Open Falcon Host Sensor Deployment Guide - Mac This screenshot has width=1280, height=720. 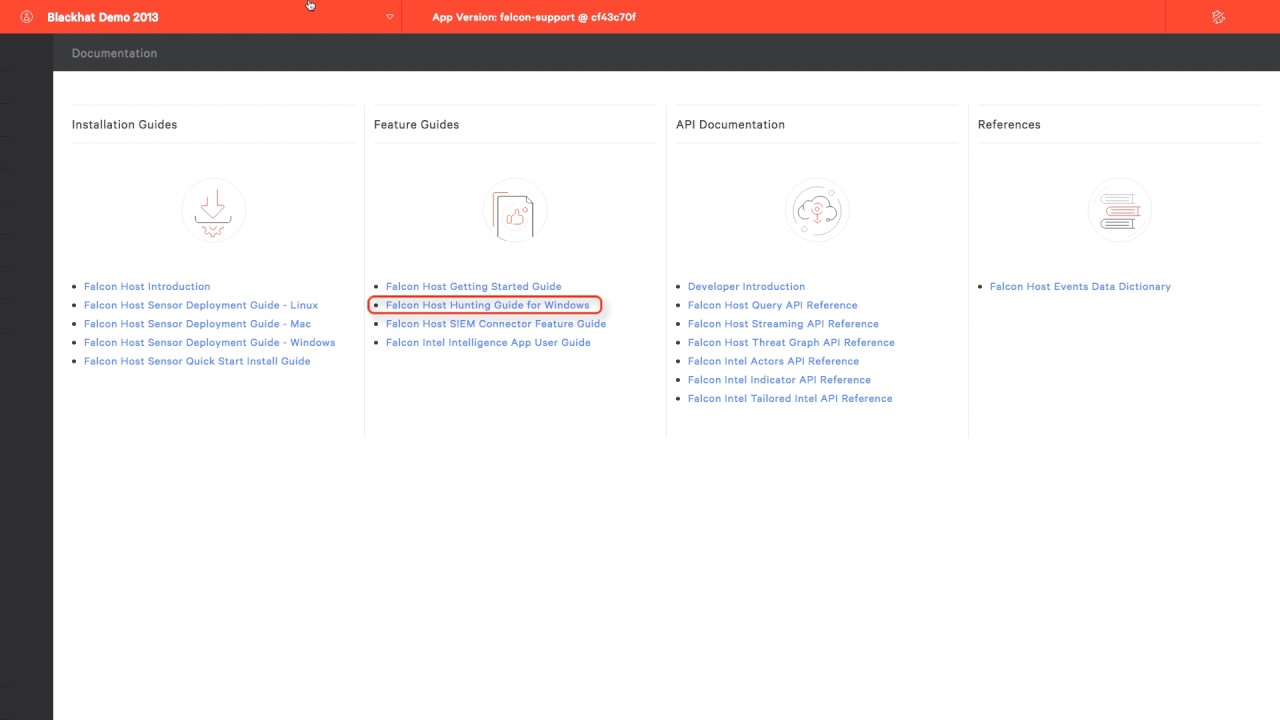click(197, 324)
